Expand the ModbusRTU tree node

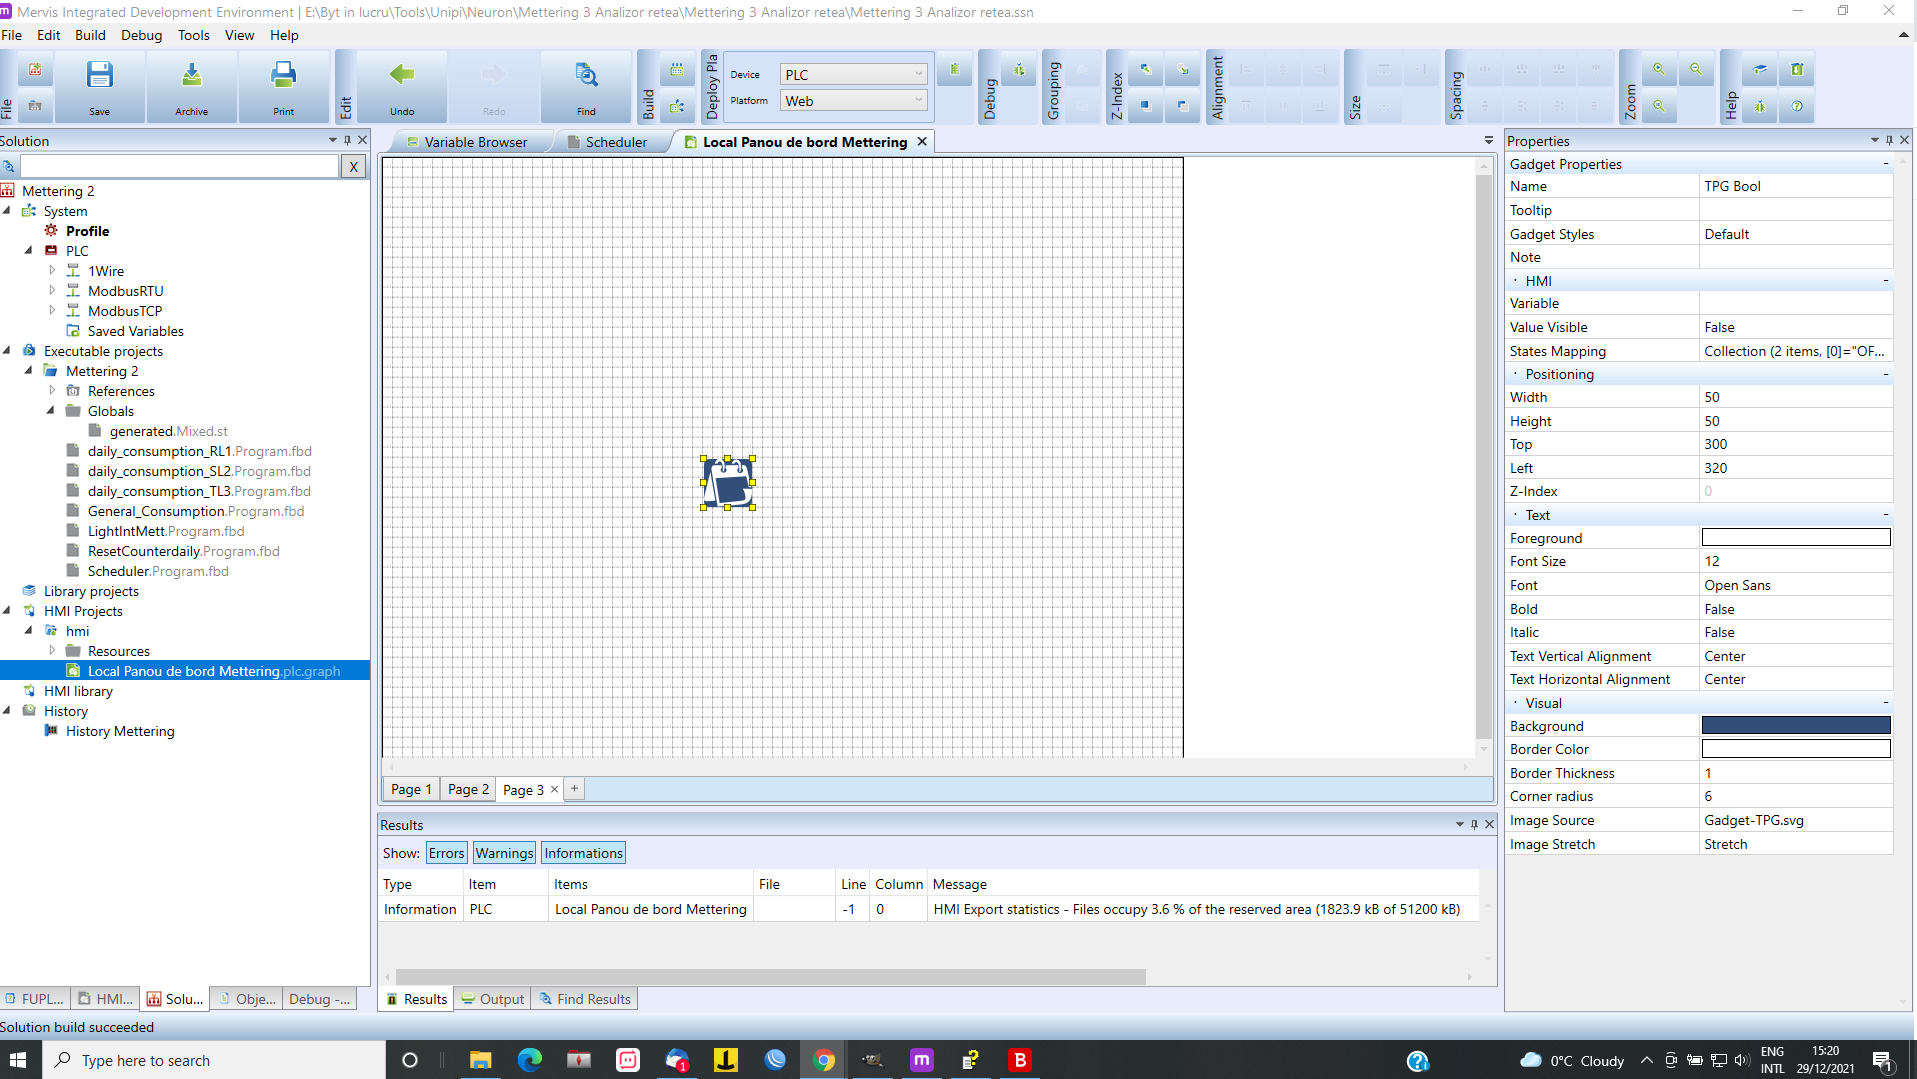53,290
